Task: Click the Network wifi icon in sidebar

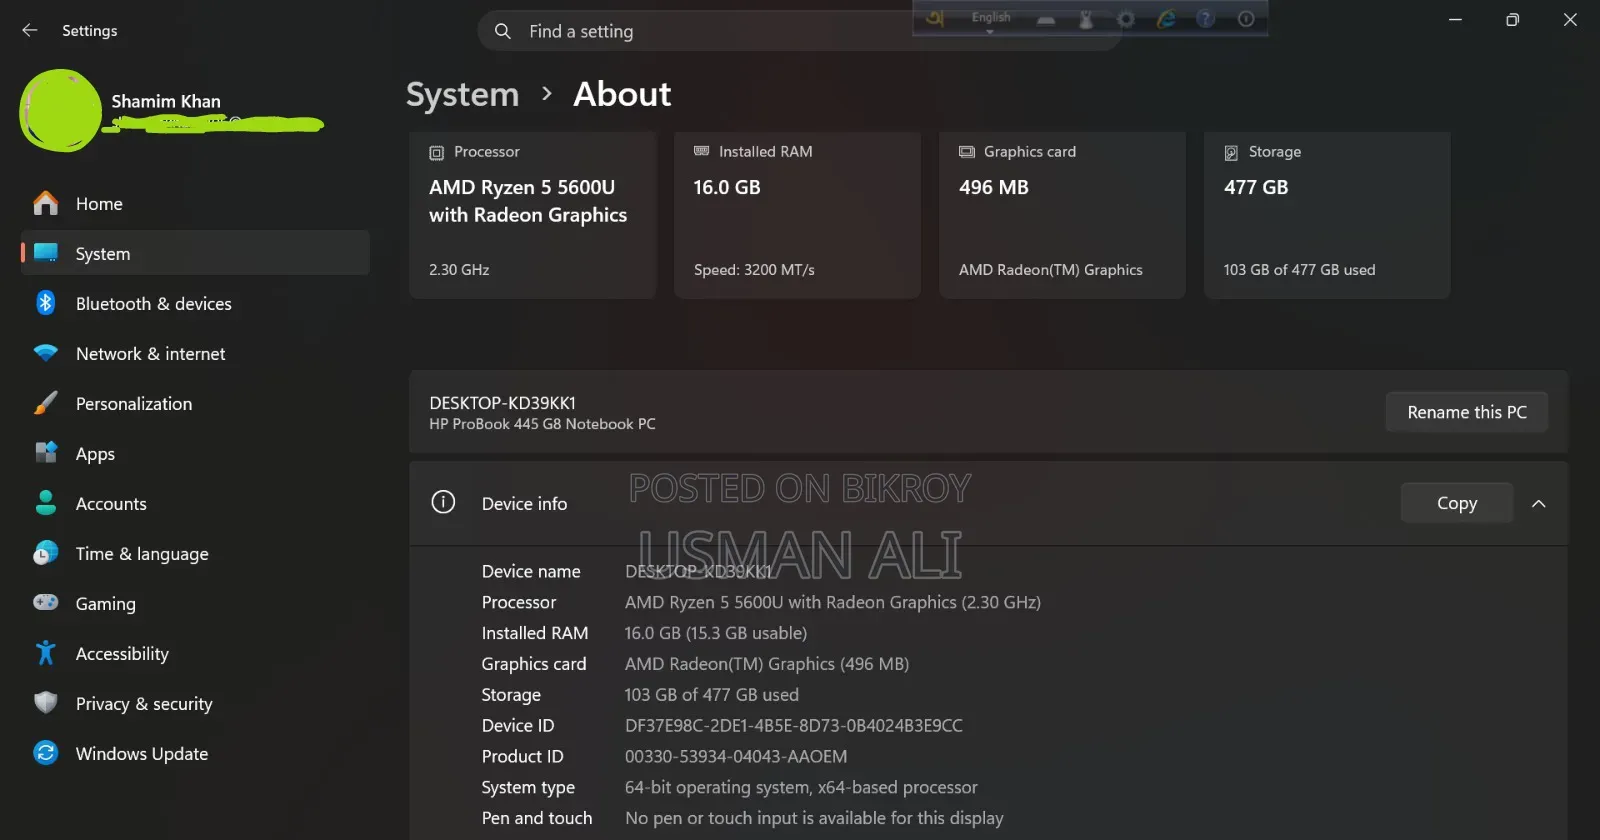Action: click(46, 353)
